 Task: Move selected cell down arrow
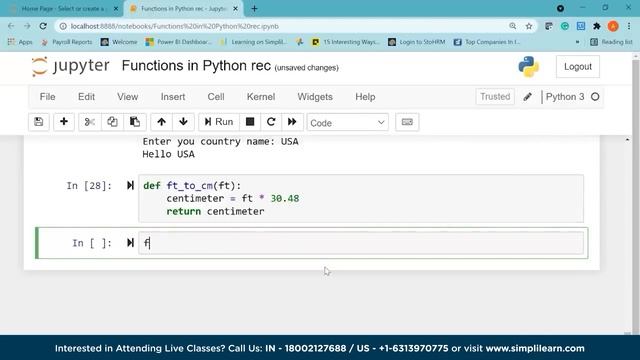tap(183, 122)
